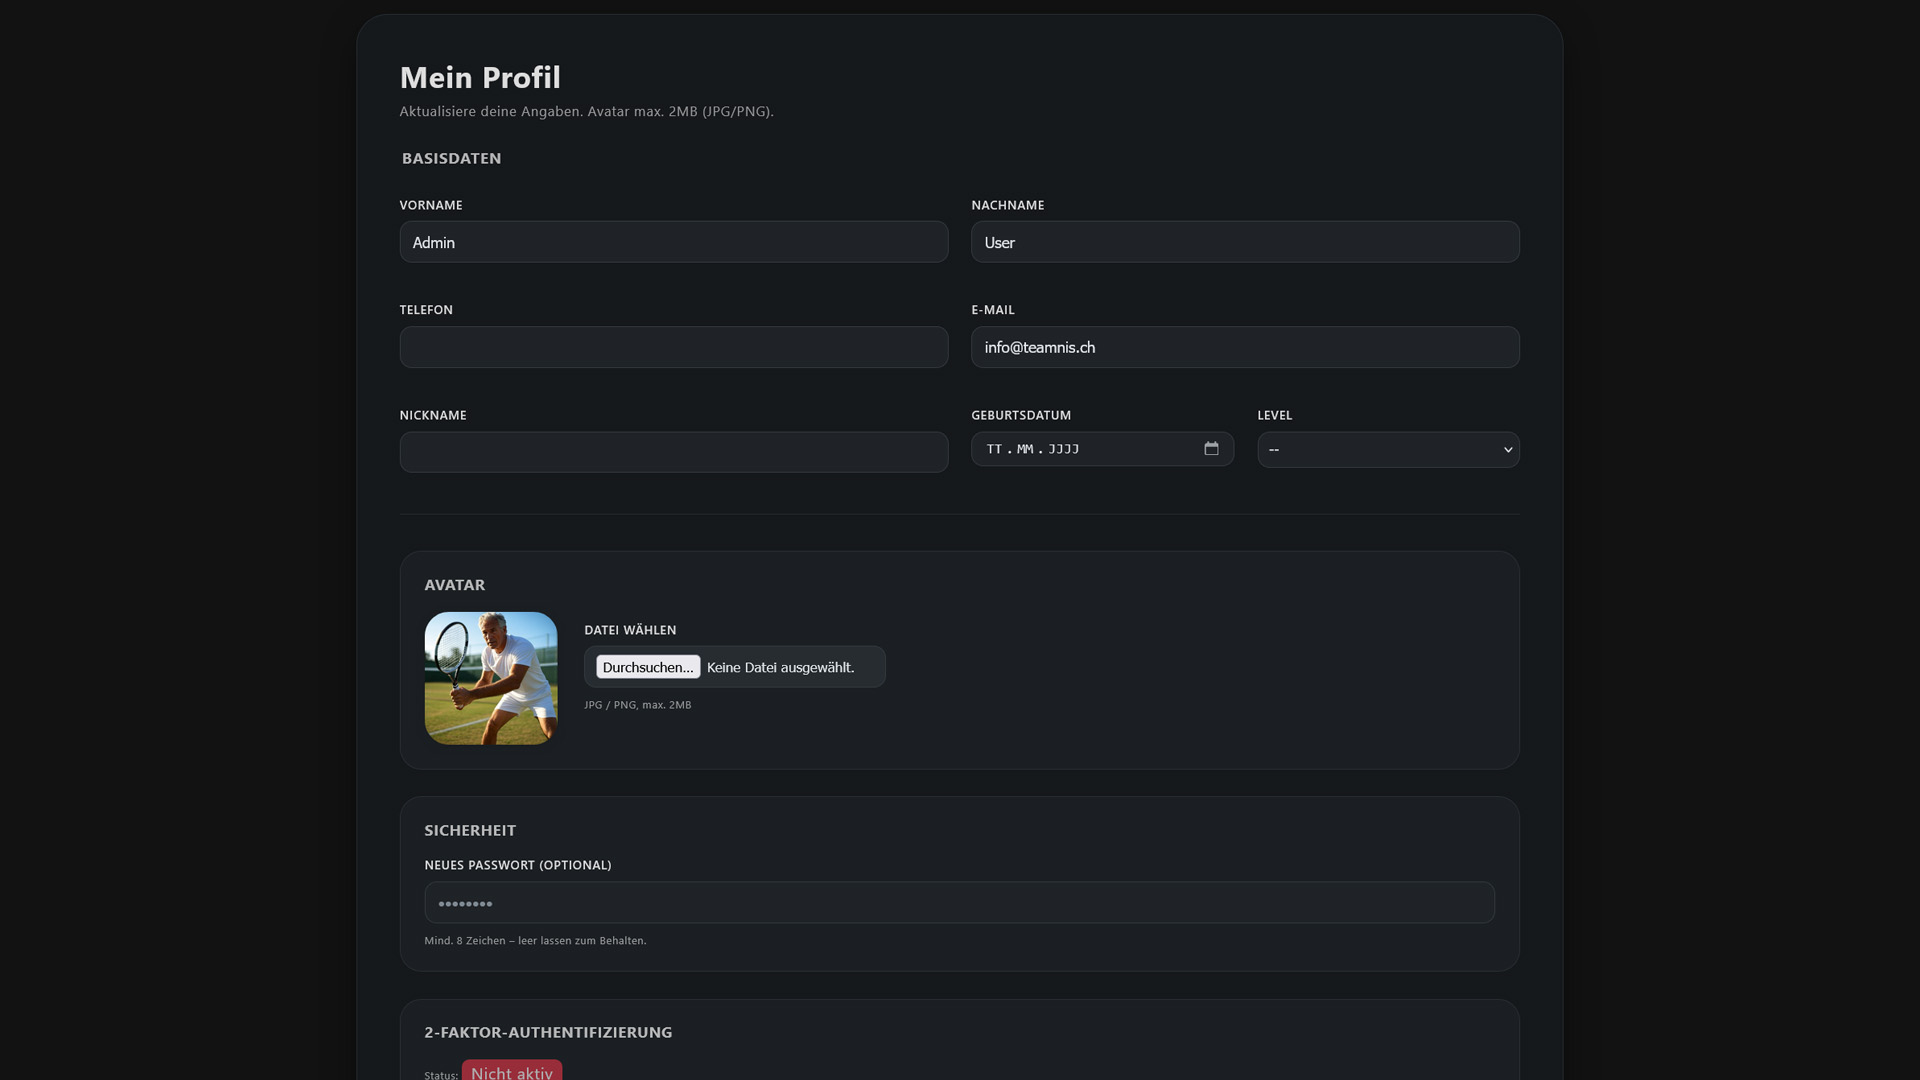
Task: Click the Nachname field containing User
Action: pos(1245,242)
